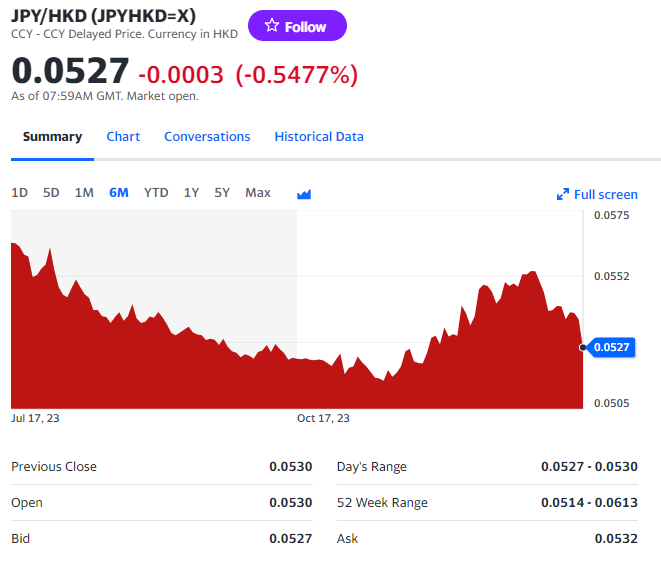Open the Summary tab
This screenshot has height=561, width=661.
tap(52, 136)
